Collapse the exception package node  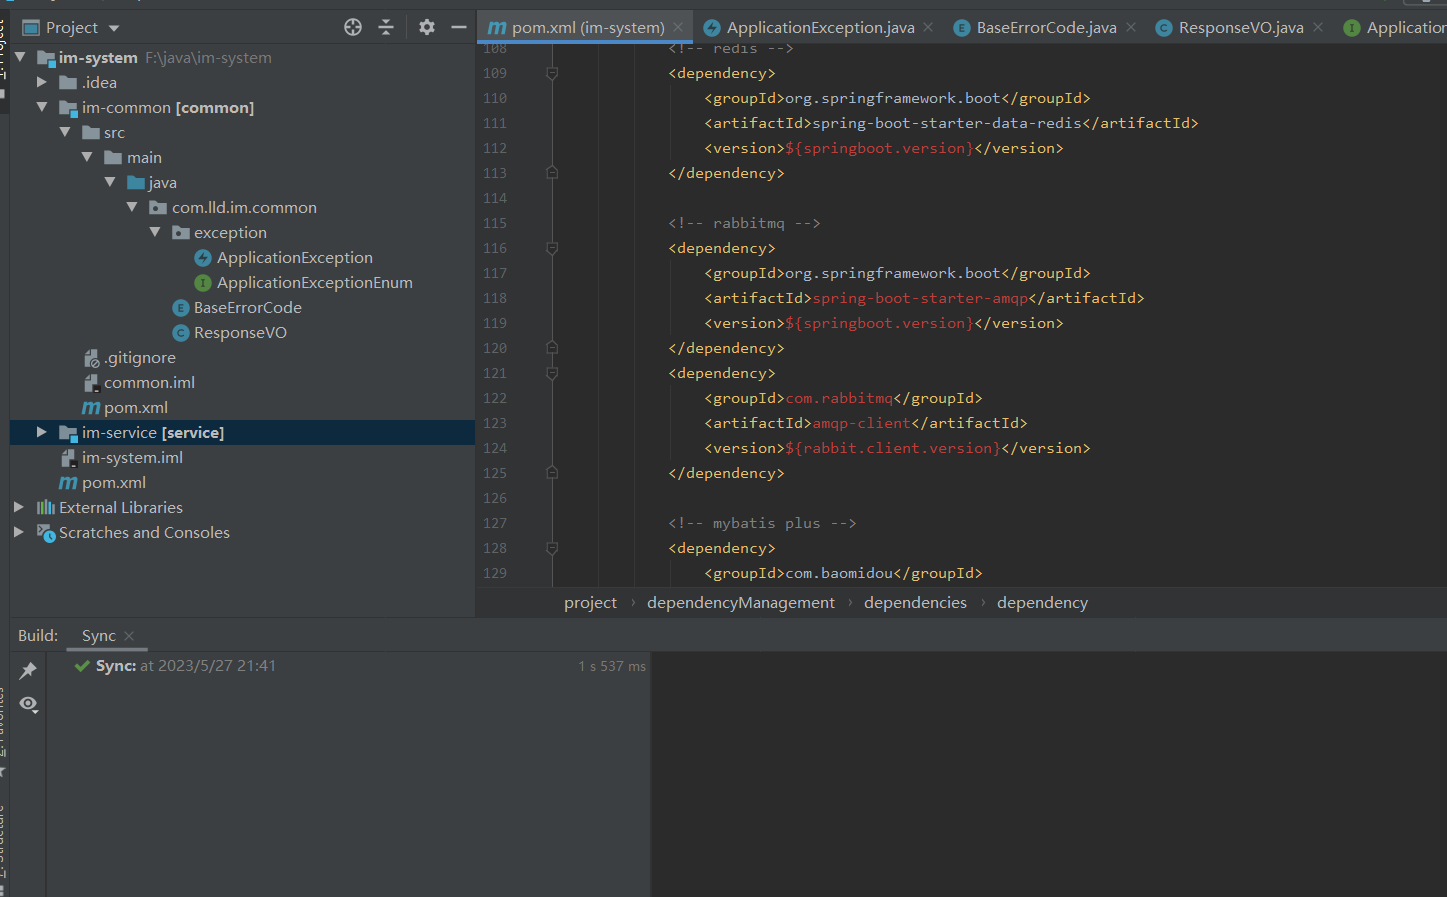pos(155,232)
